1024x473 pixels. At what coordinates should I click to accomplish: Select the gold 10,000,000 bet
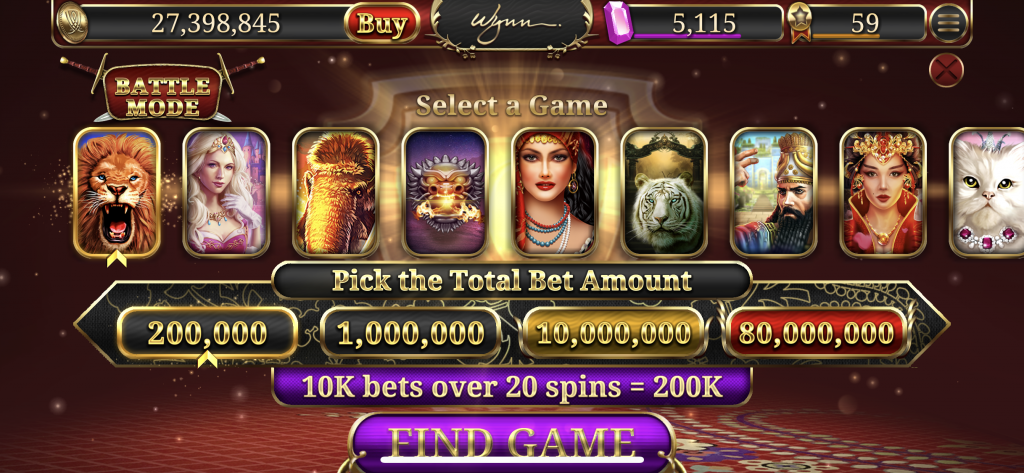click(614, 333)
